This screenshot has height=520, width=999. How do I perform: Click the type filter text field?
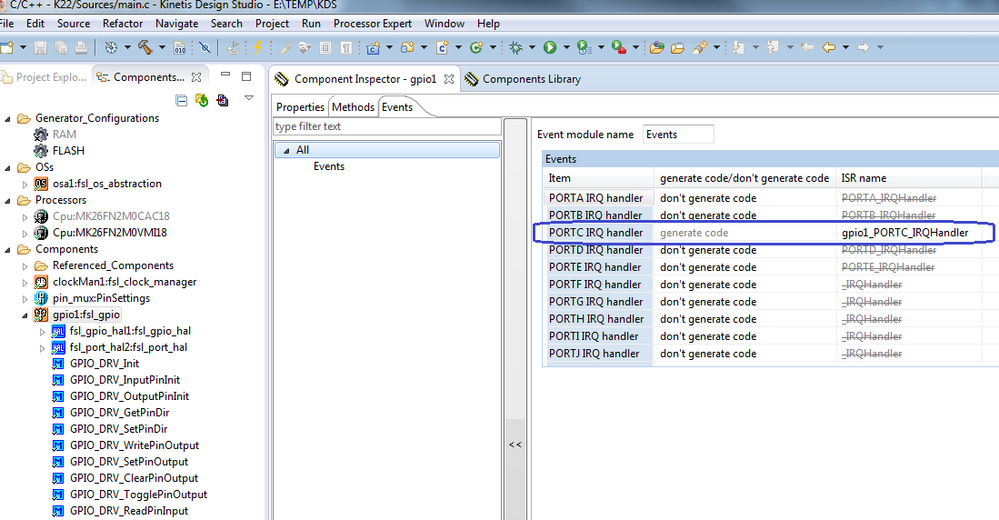click(387, 127)
